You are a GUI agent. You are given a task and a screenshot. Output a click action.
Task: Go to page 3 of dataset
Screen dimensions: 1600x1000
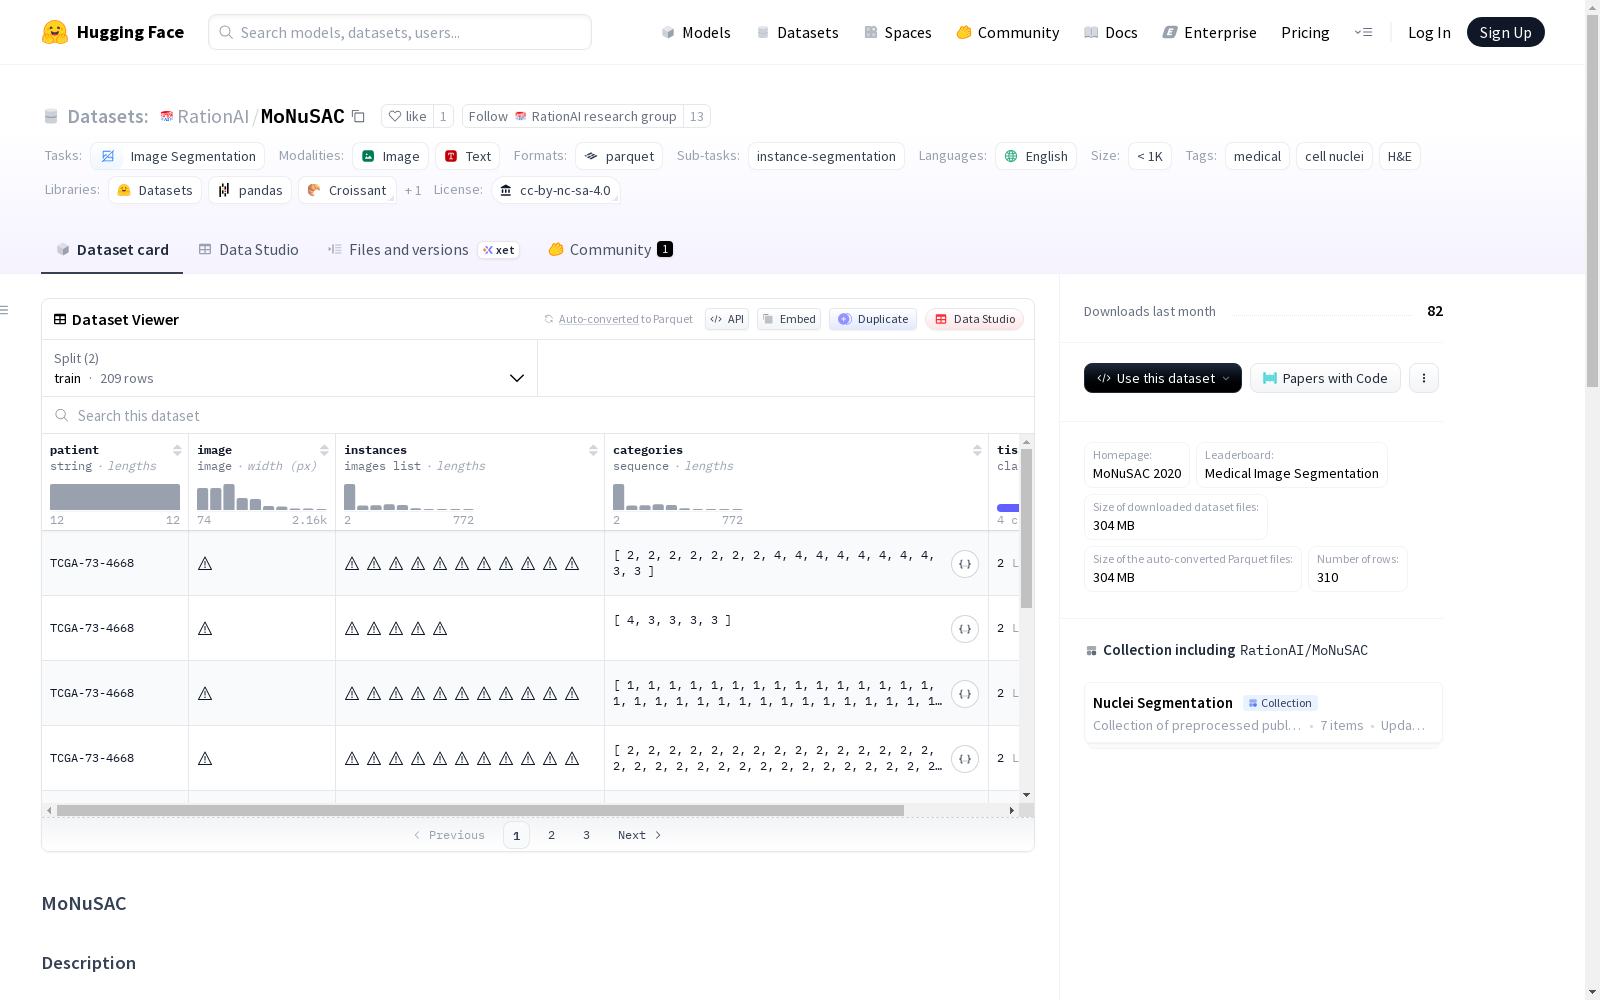click(x=586, y=835)
